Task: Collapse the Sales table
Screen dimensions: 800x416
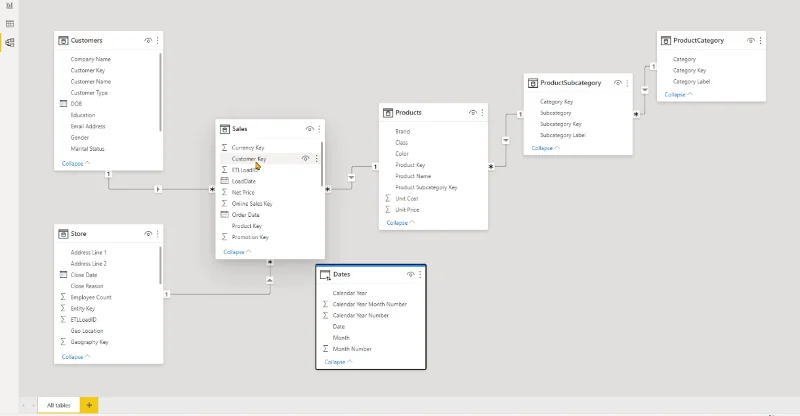Action: click(237, 252)
